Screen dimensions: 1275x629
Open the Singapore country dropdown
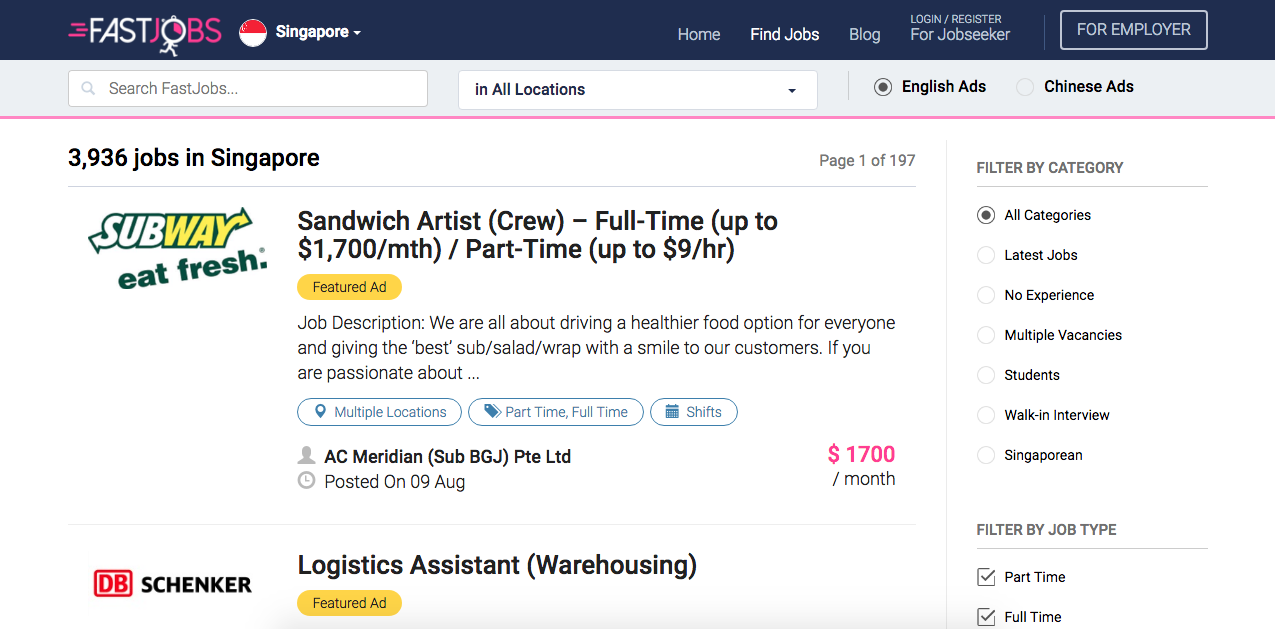point(318,32)
